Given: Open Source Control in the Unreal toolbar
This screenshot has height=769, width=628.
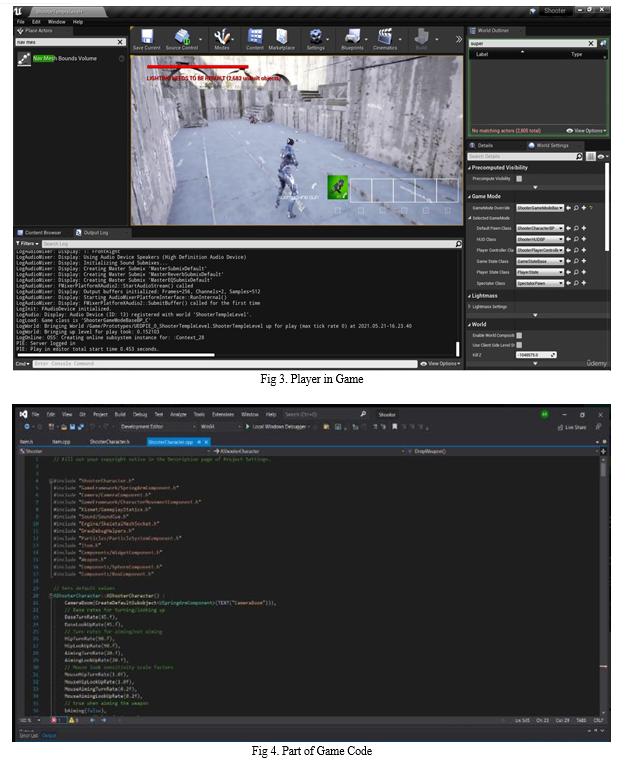Looking at the screenshot, I should (x=182, y=40).
